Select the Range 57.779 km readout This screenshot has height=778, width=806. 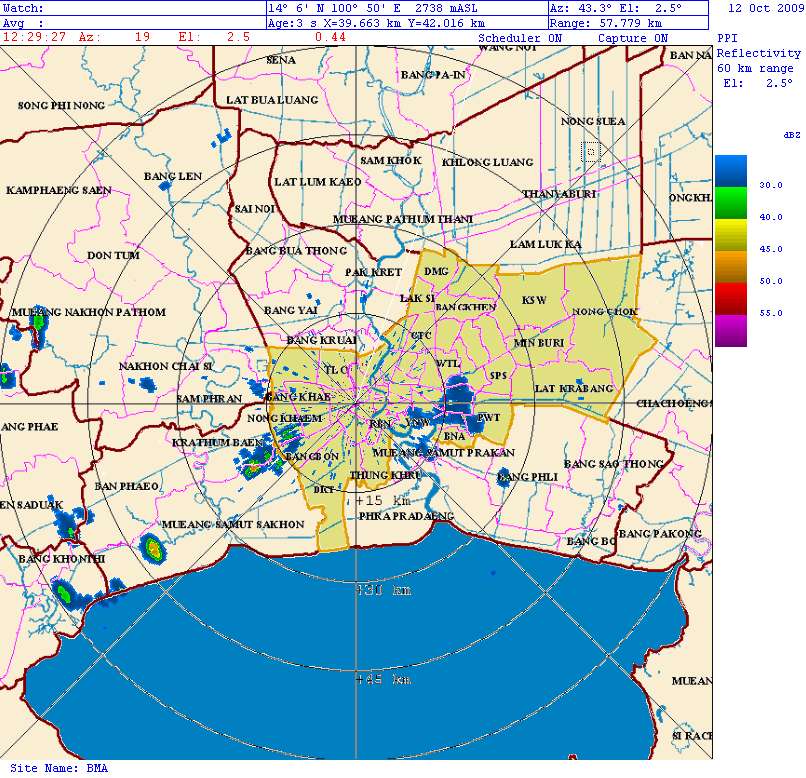point(606,22)
